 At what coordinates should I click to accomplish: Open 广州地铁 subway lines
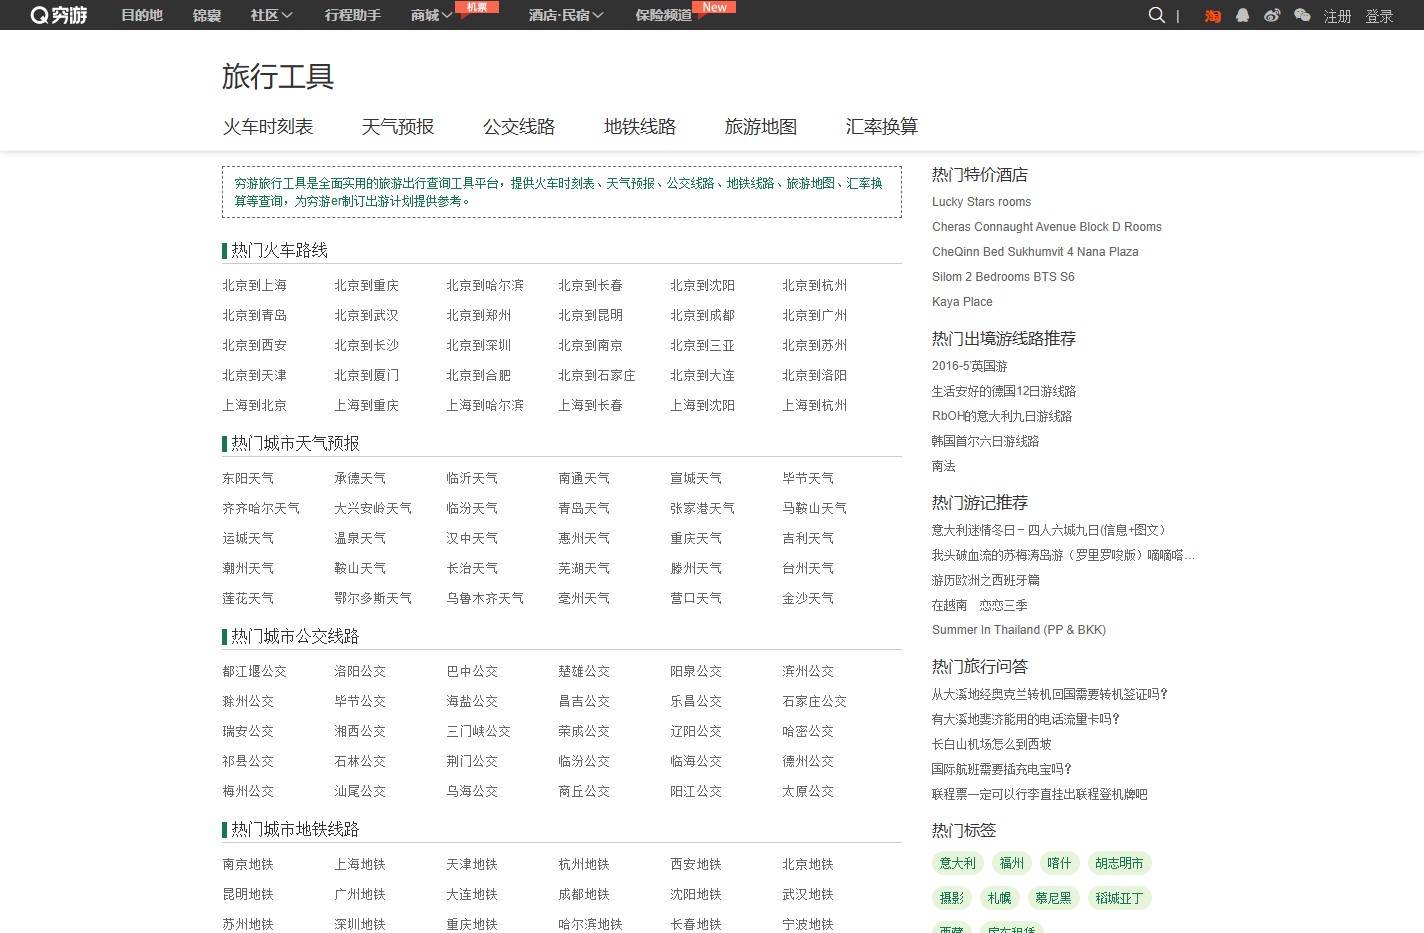click(360, 894)
